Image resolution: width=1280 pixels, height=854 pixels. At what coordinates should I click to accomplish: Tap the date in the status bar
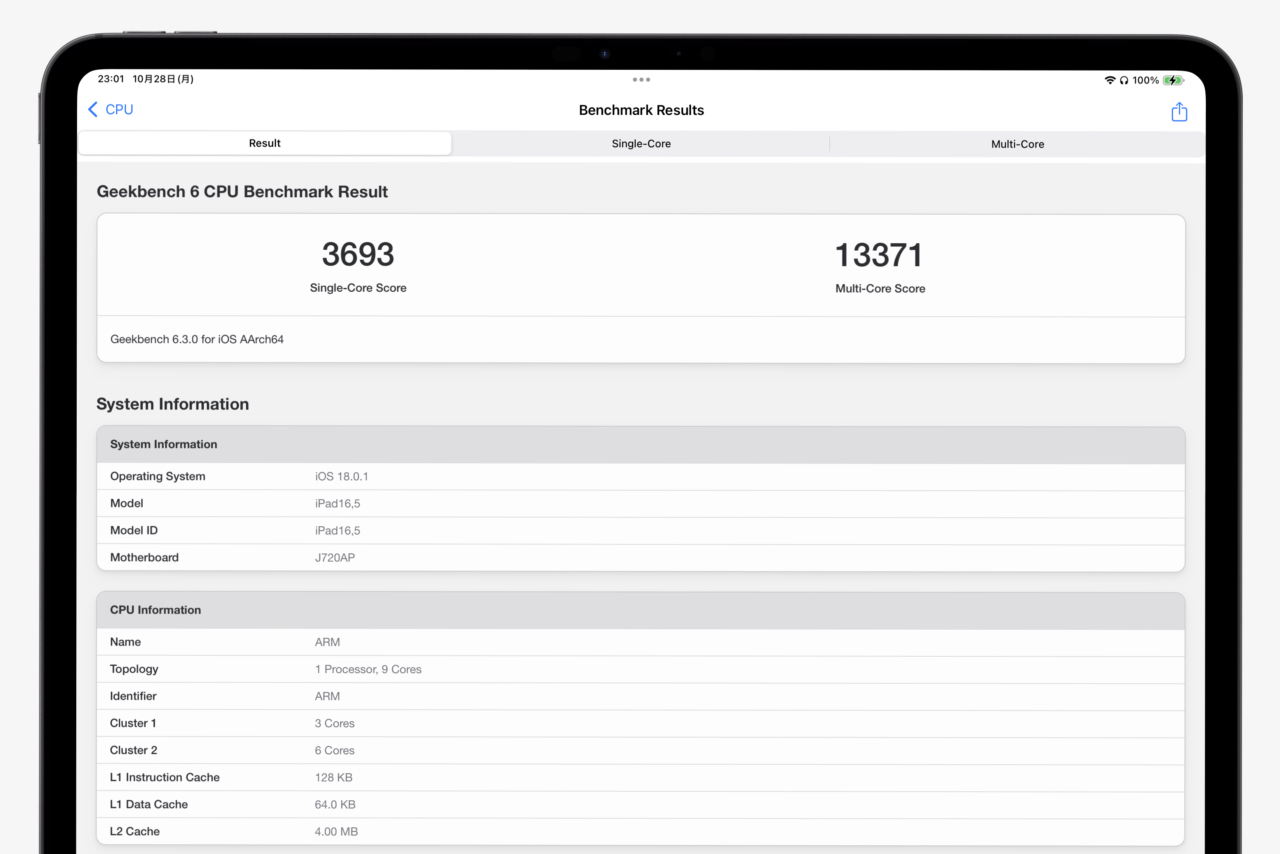tap(164, 80)
